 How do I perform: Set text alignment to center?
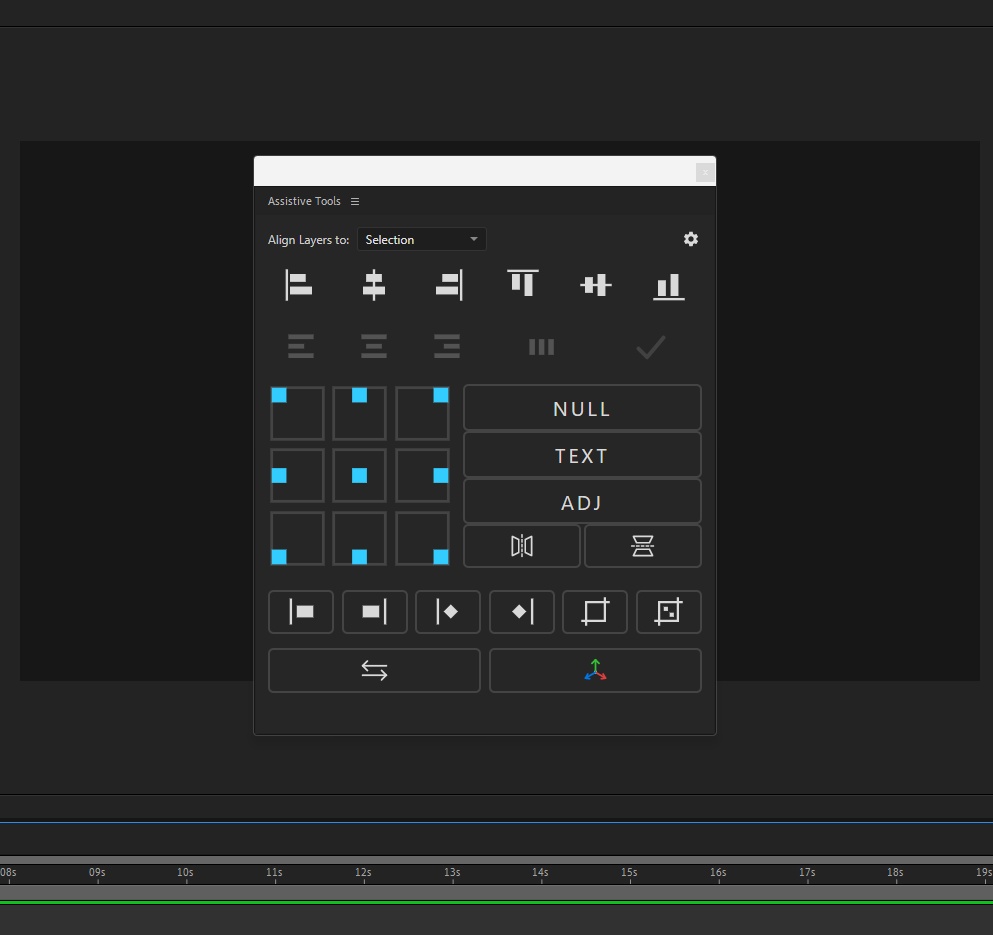click(374, 347)
